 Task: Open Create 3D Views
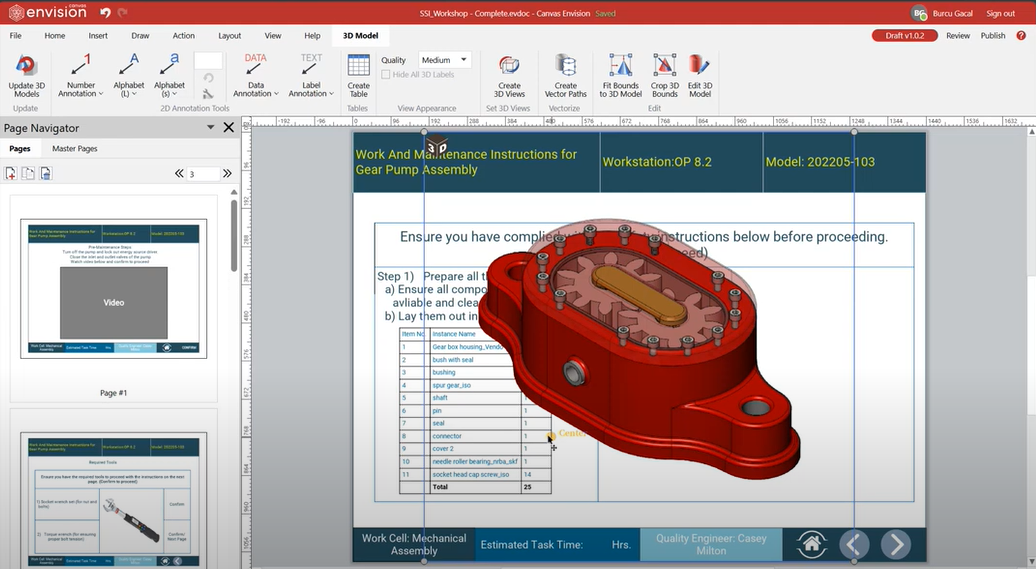[x=509, y=67]
